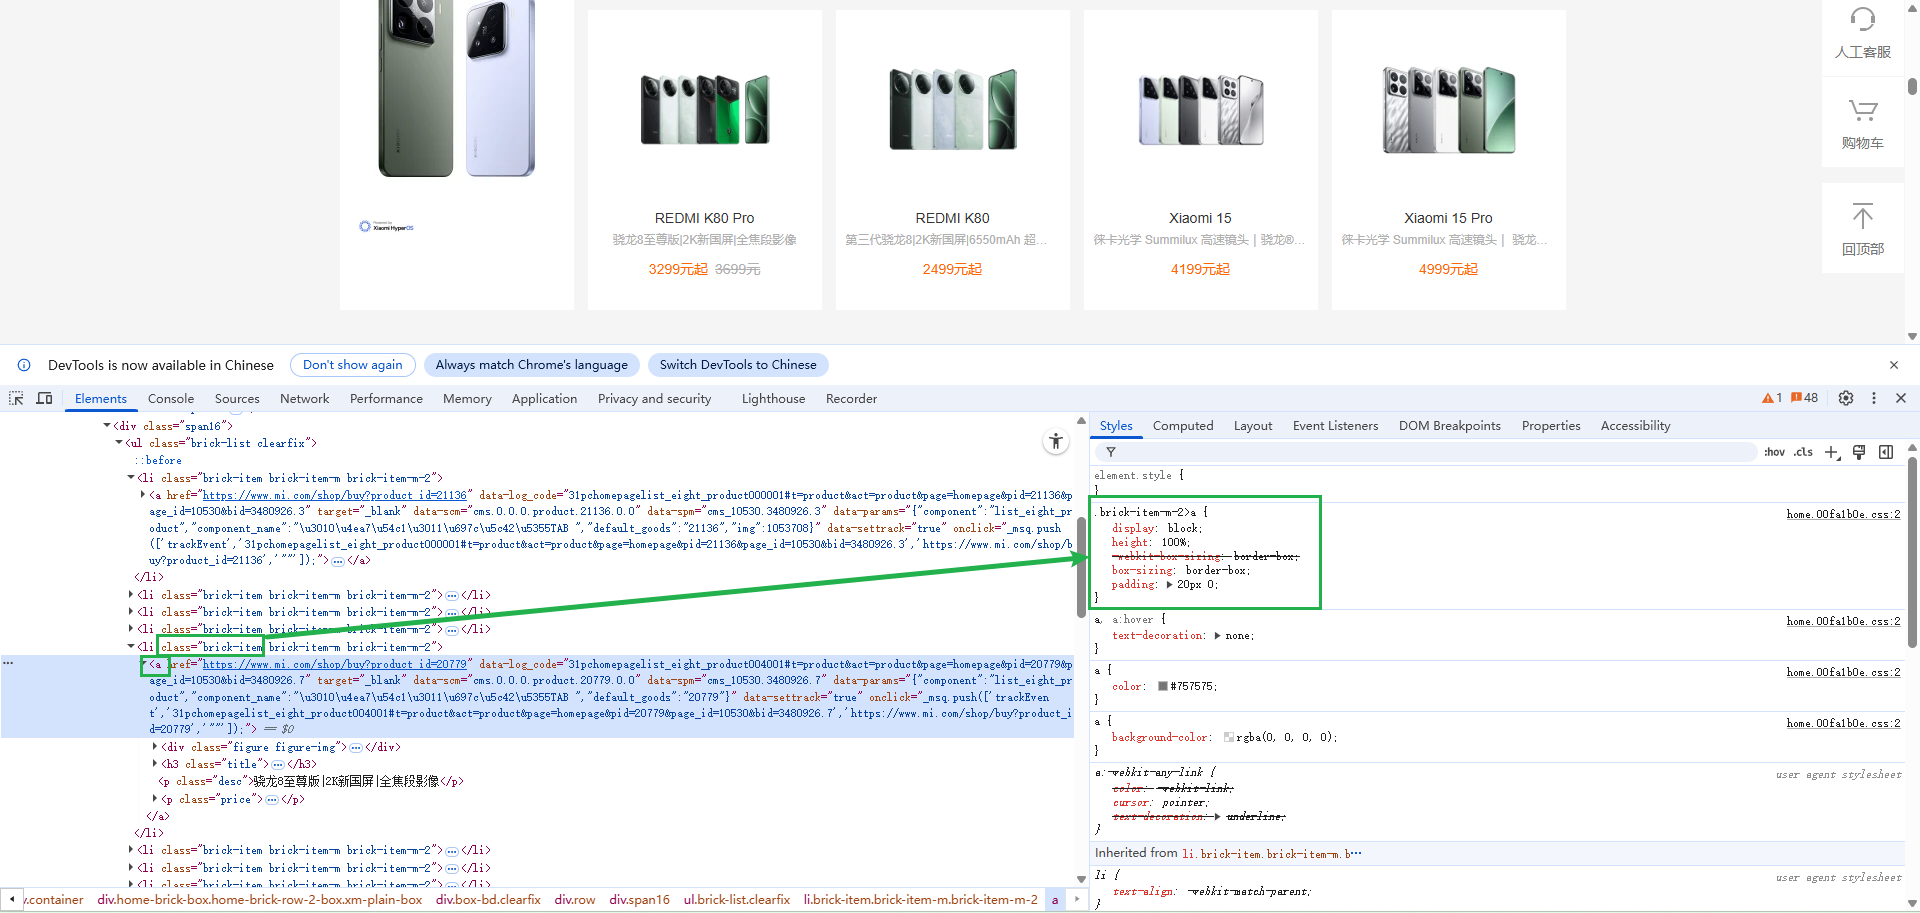Switch to the Sources tab
This screenshot has height=913, width=1920.
pyautogui.click(x=237, y=398)
